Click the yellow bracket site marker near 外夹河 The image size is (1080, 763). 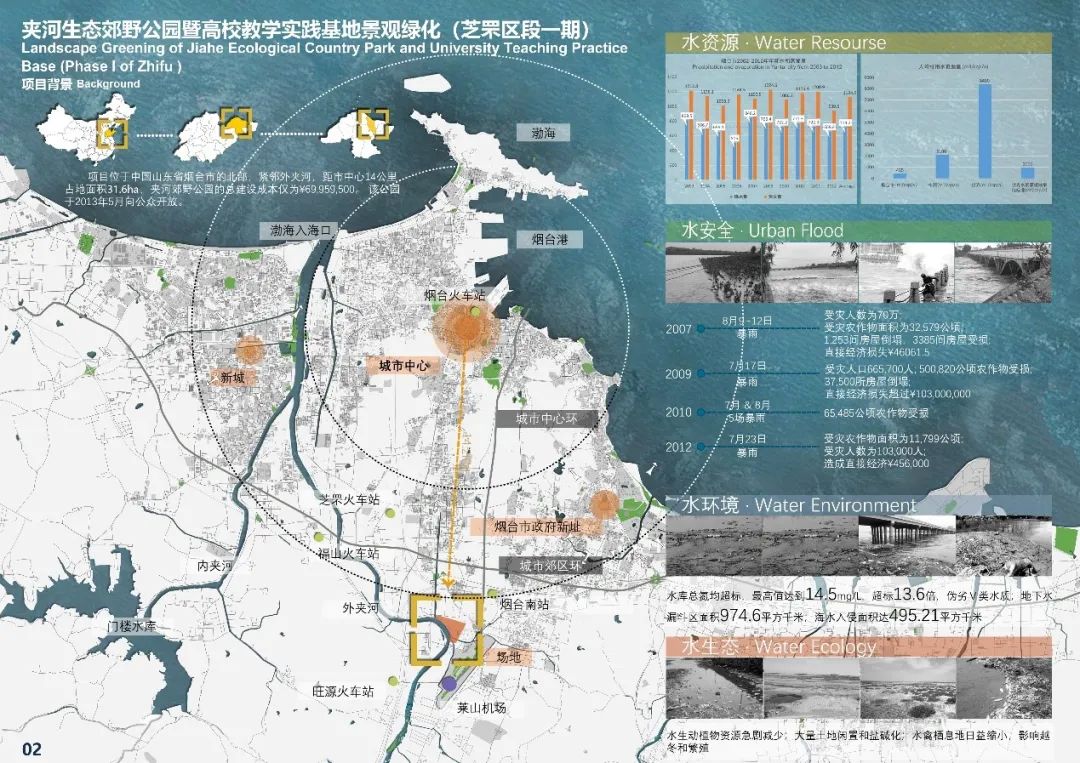[446, 629]
